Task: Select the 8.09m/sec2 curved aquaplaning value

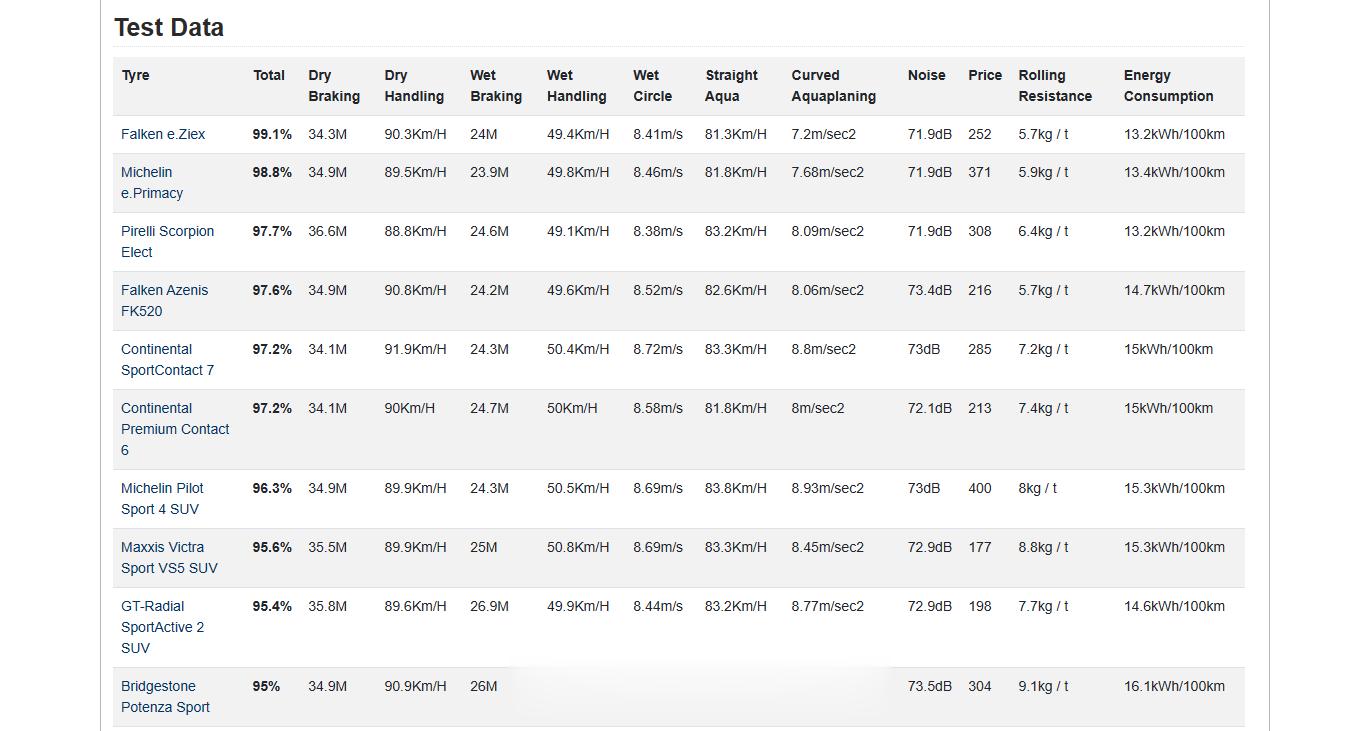Action: (x=827, y=231)
